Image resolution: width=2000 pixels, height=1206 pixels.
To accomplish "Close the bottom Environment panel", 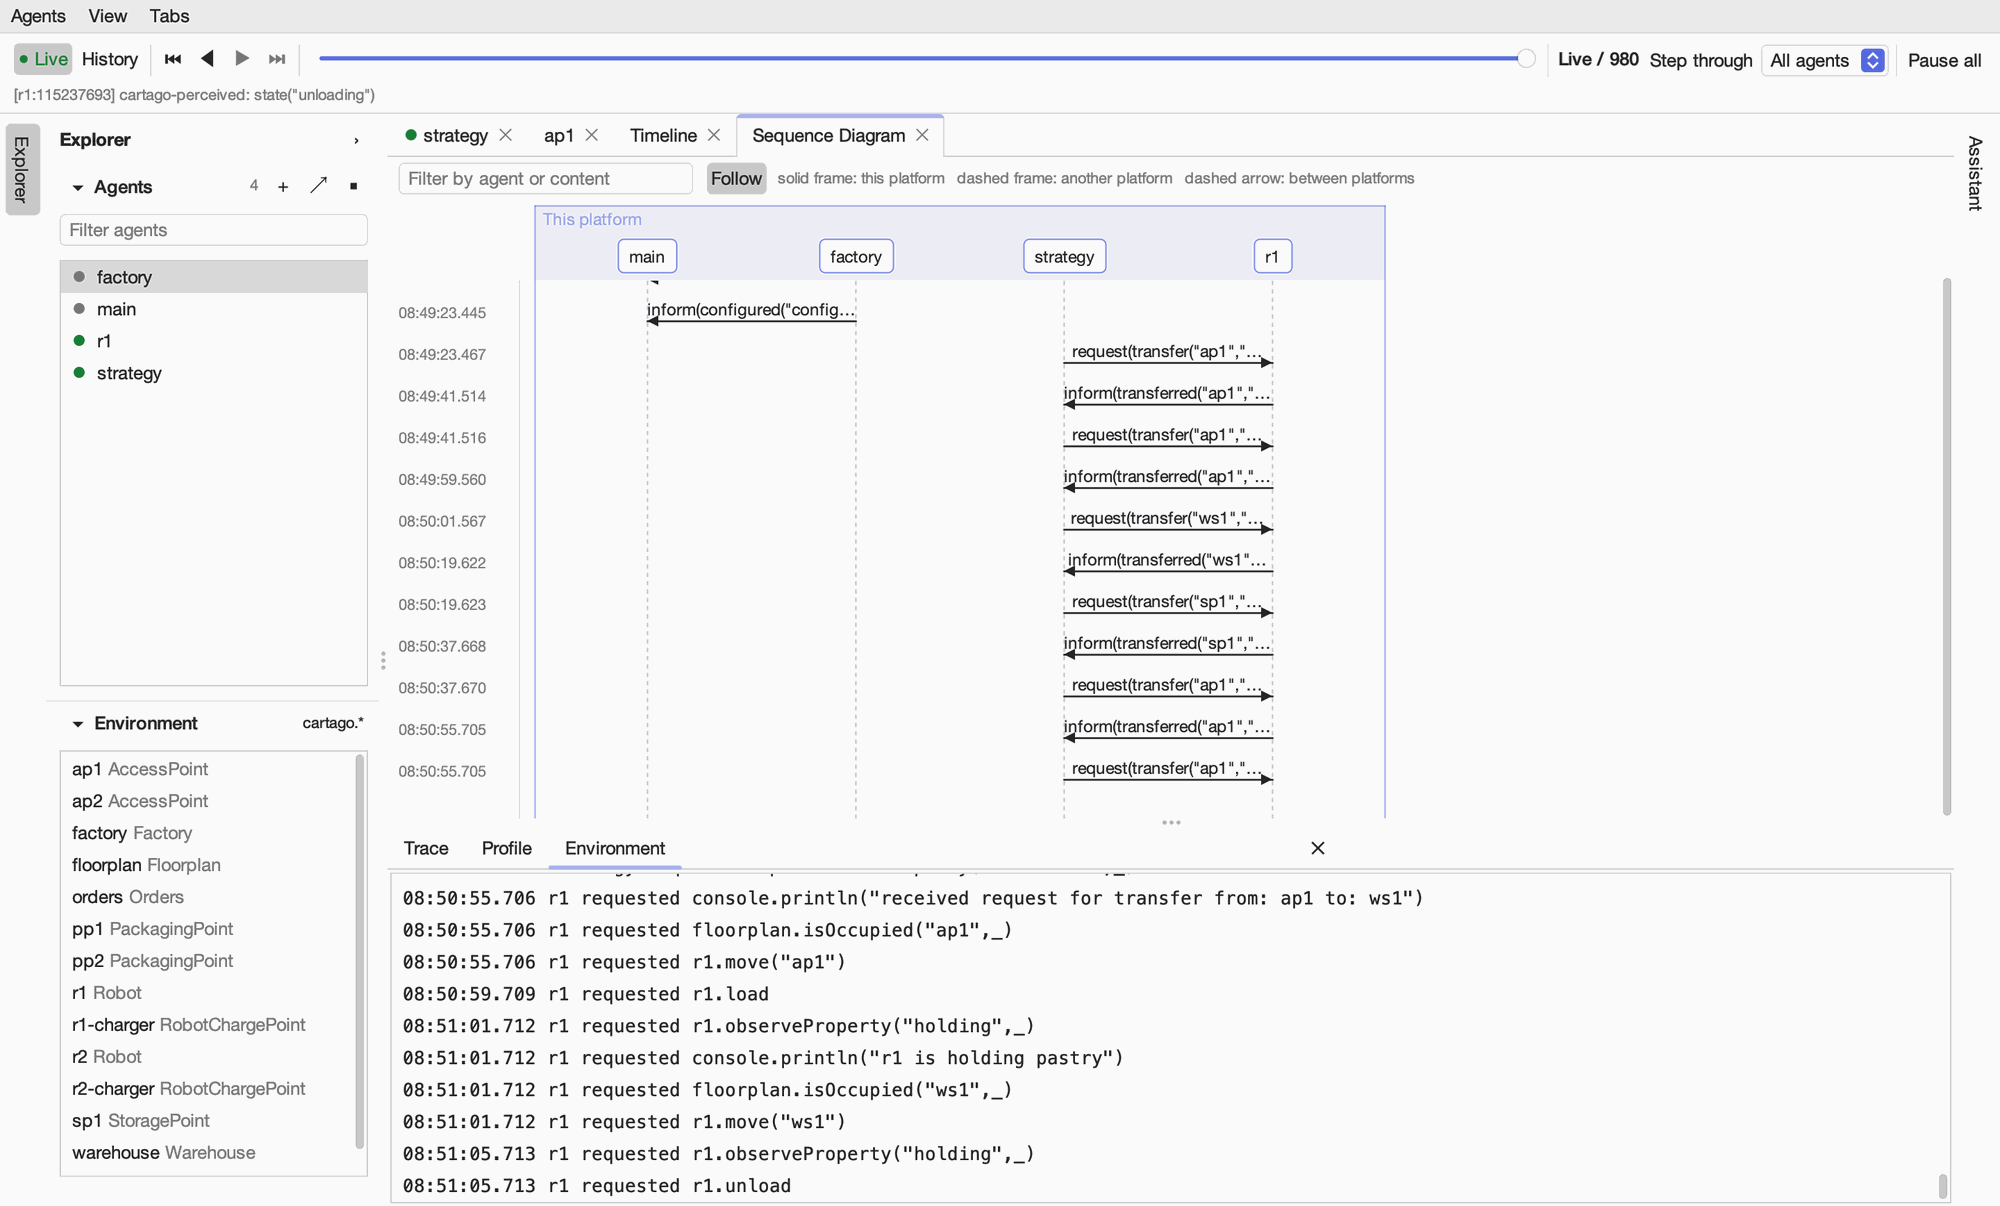I will [1318, 848].
